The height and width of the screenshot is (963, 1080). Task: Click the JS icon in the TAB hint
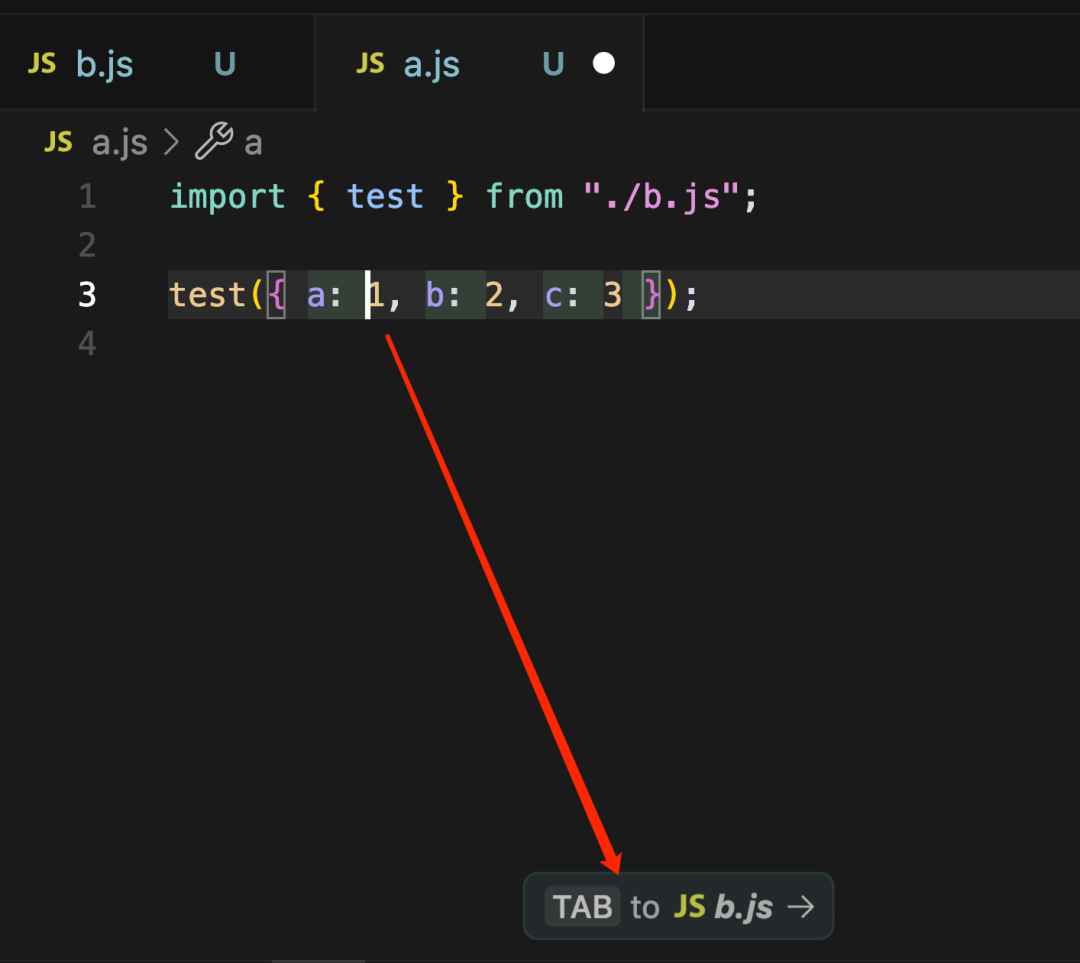(x=690, y=907)
